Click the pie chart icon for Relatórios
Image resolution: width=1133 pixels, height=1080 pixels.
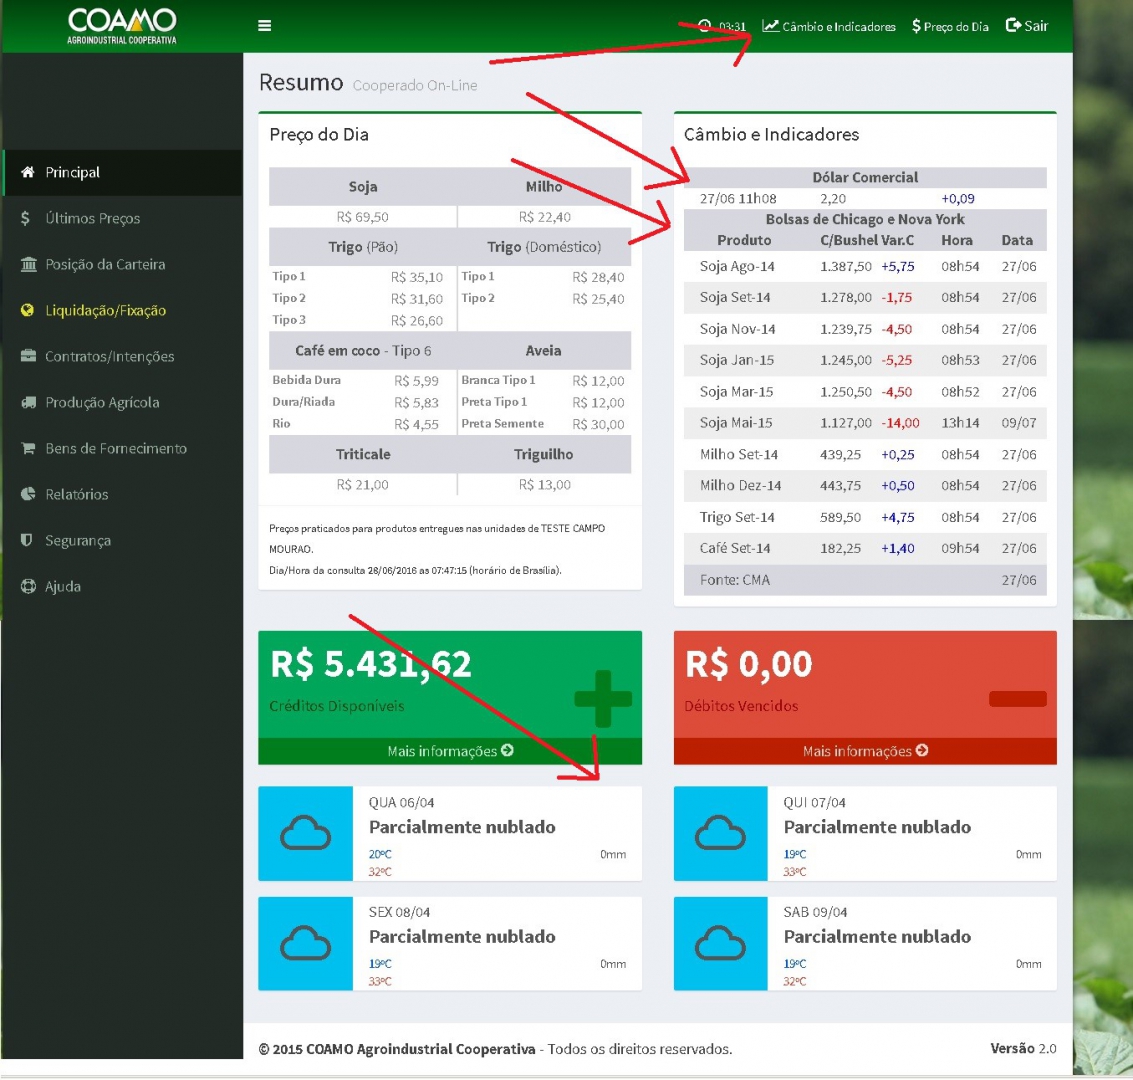[x=28, y=494]
